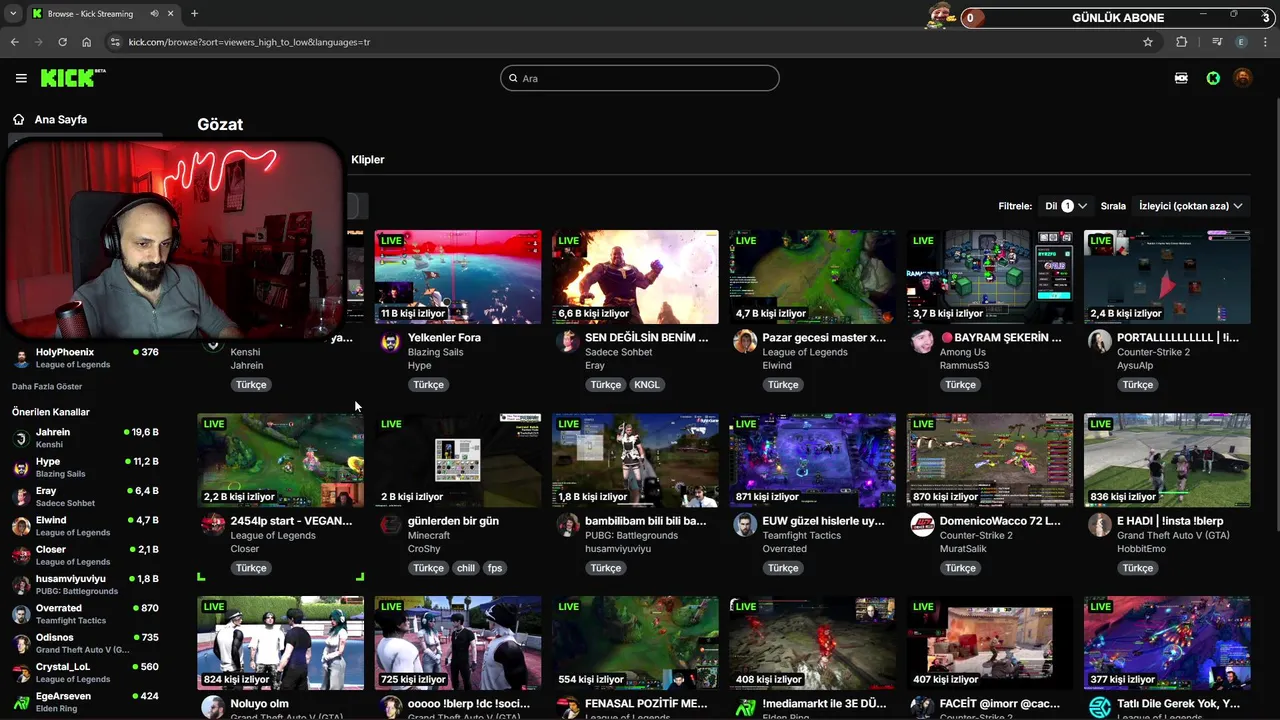Click the Chrome profile avatar
Viewport: 1280px width, 720px height.
(1241, 42)
